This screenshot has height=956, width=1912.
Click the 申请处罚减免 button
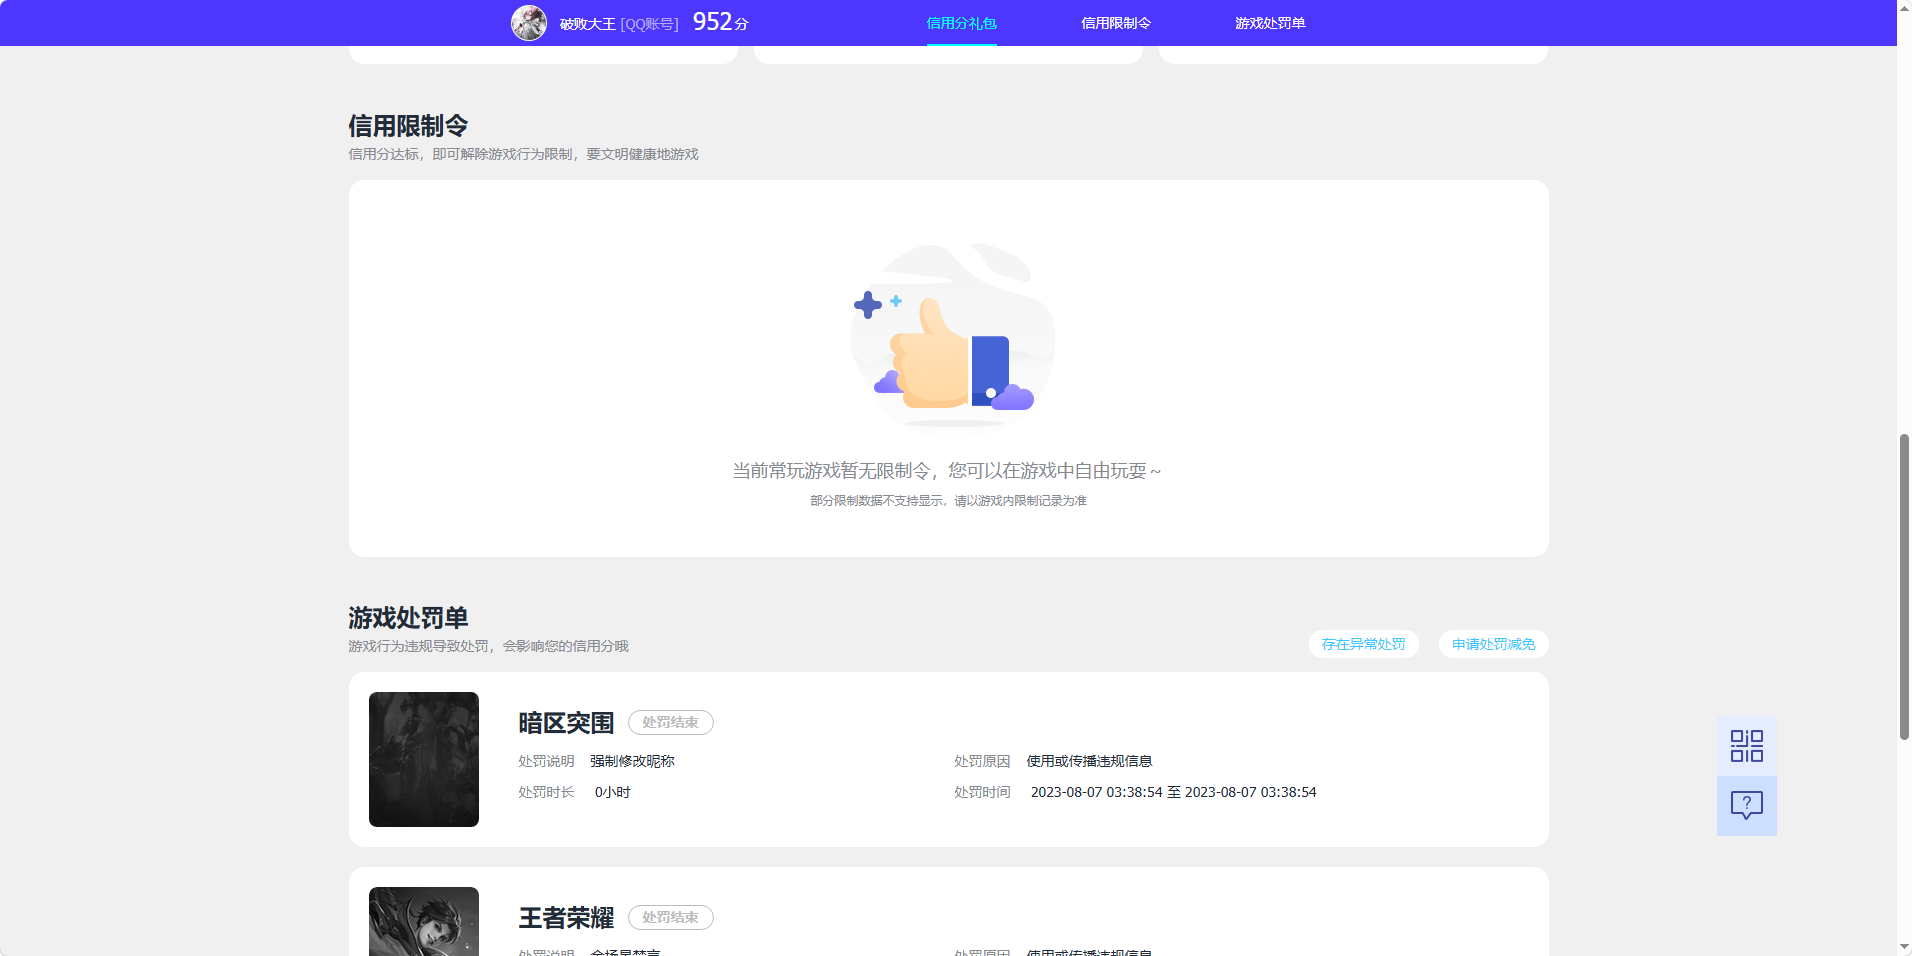1494,644
